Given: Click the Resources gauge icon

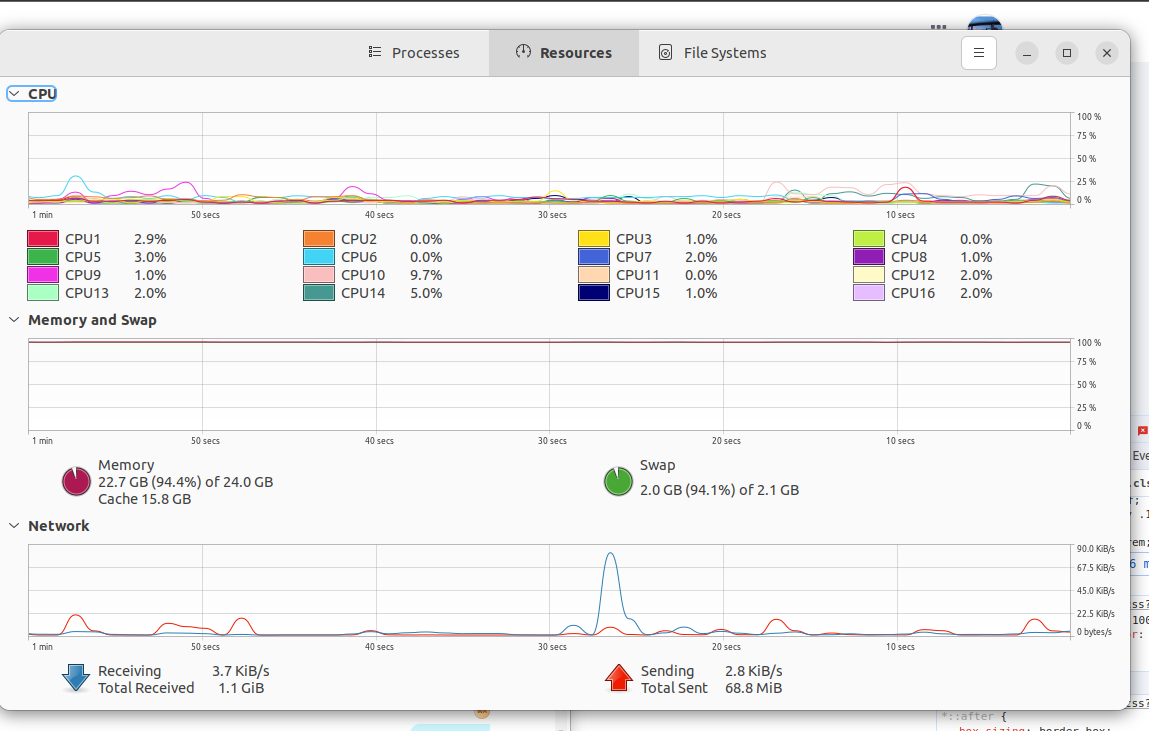Looking at the screenshot, I should pyautogui.click(x=523, y=51).
